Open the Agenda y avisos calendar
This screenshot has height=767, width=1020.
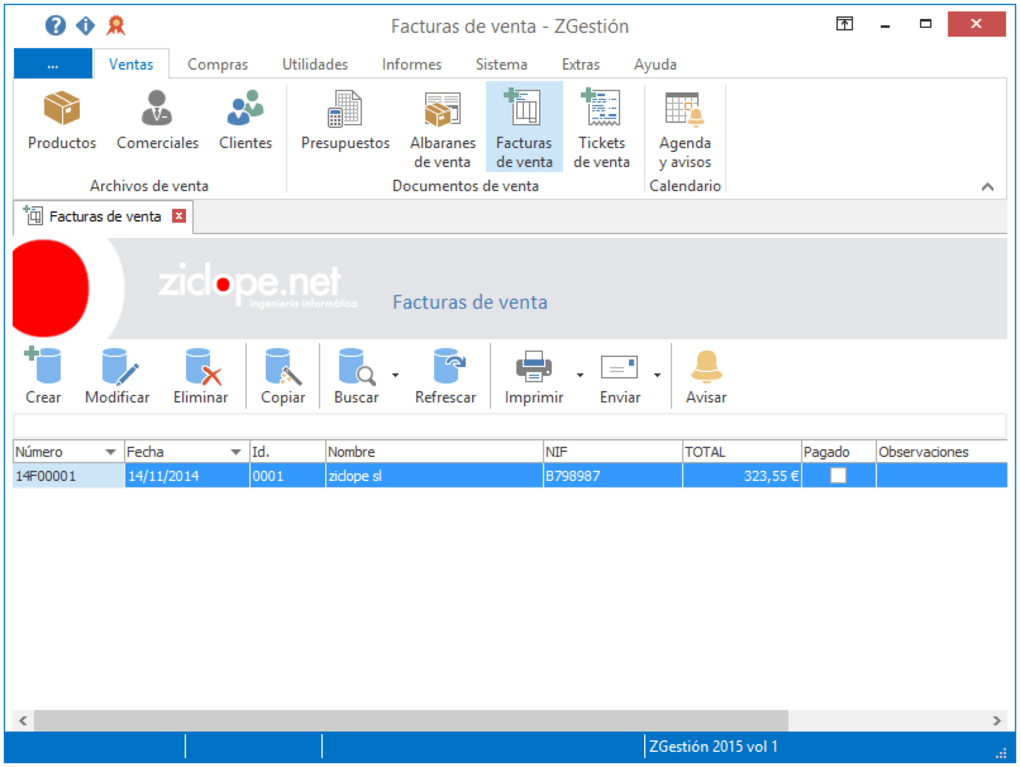[x=685, y=118]
